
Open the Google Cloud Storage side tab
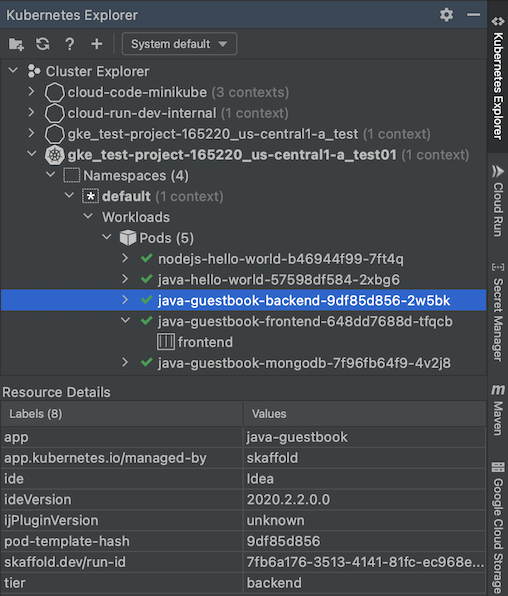[x=498, y=528]
